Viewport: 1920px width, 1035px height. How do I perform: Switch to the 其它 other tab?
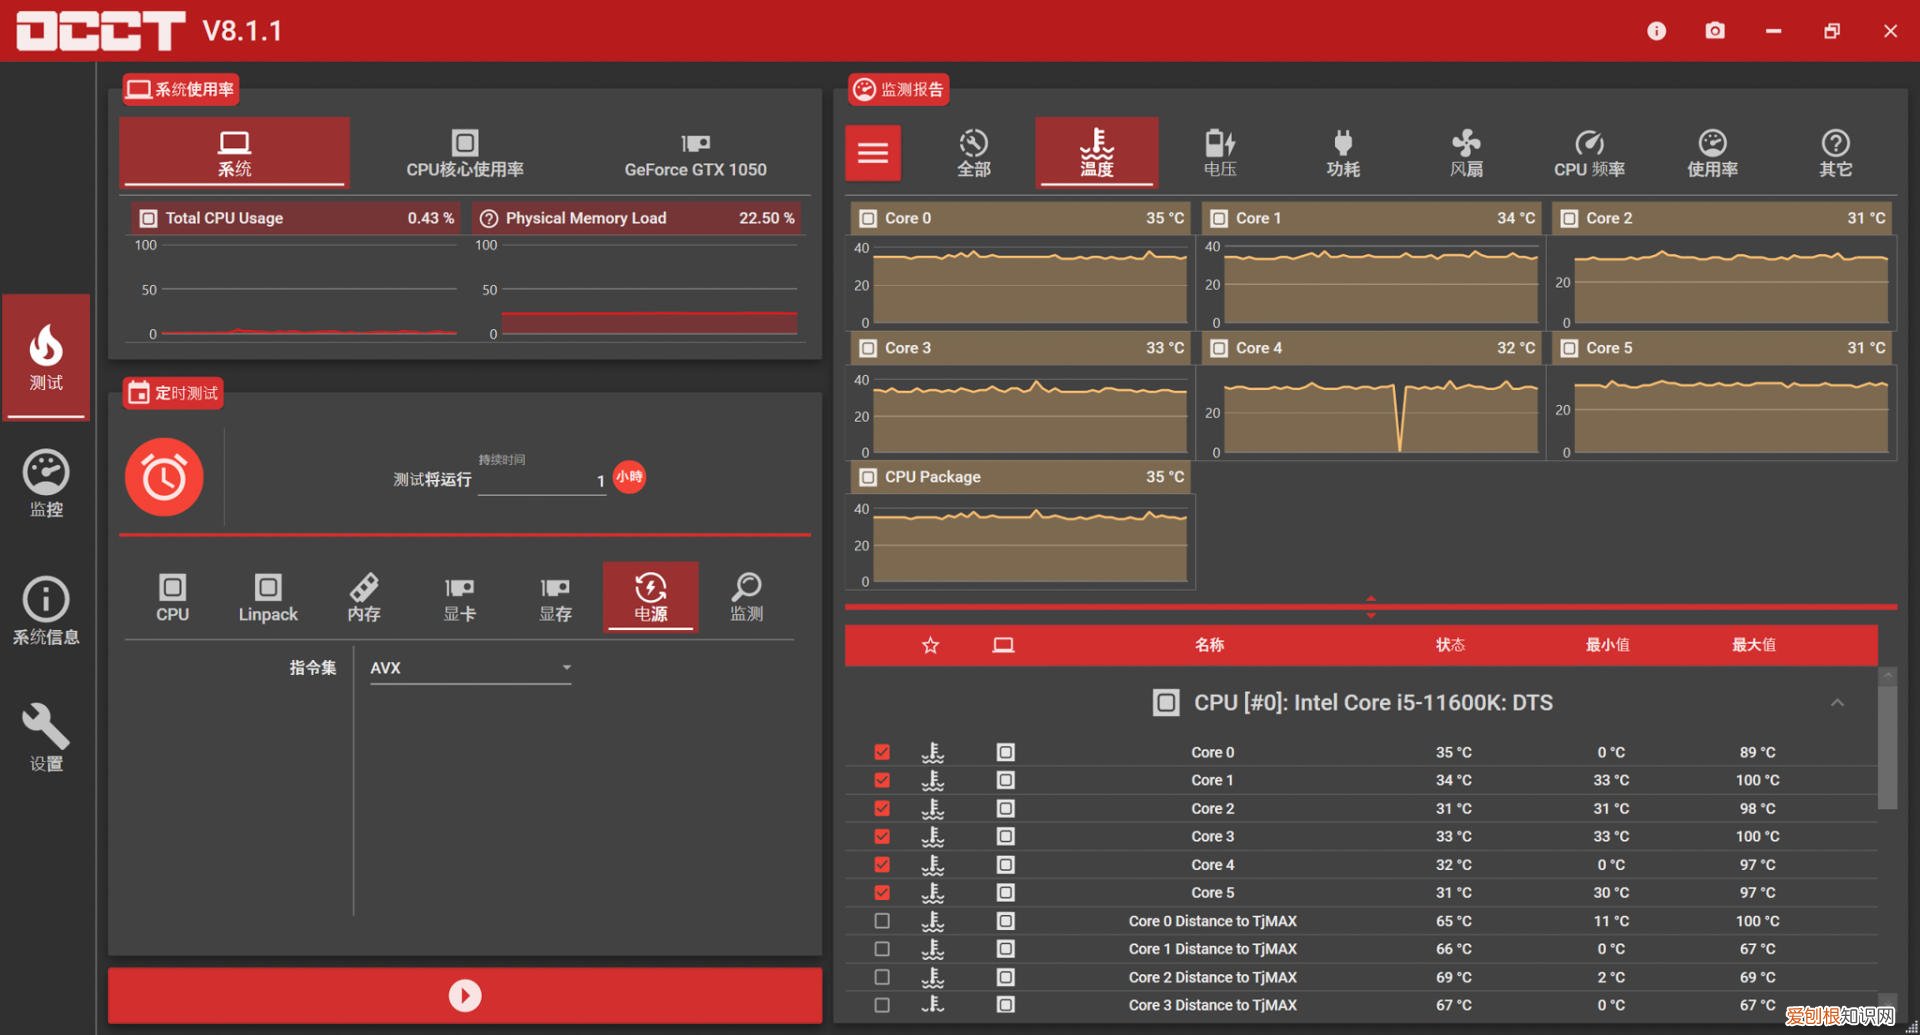tap(1835, 153)
